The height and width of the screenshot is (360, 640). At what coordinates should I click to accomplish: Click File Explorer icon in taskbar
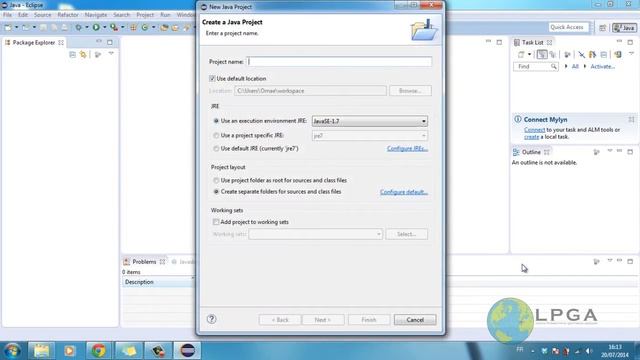41,350
